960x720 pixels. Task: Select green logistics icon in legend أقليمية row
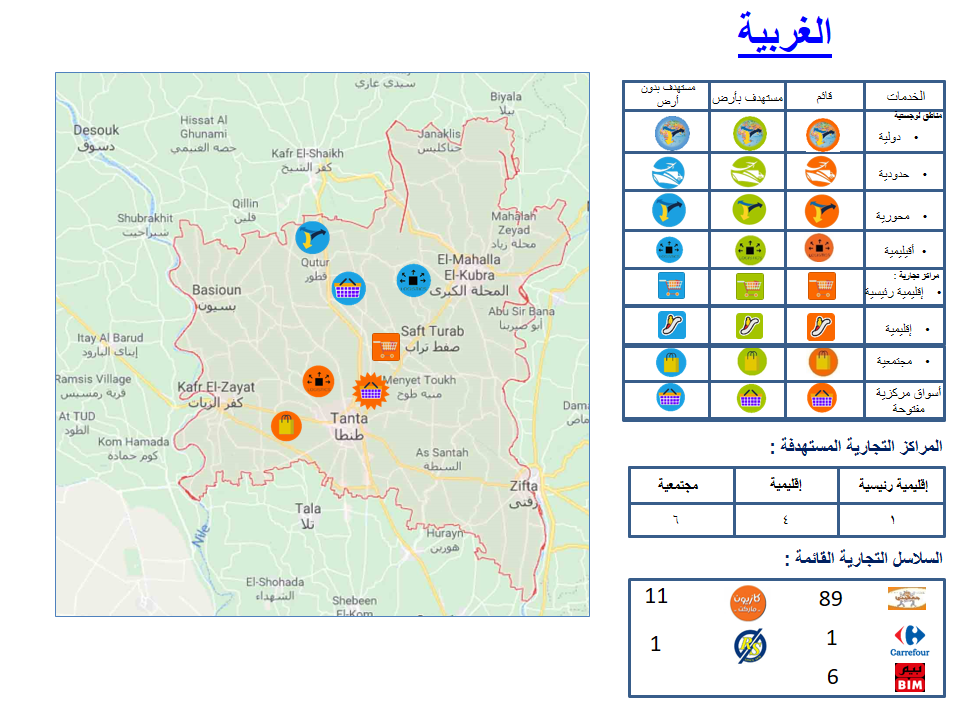[x=749, y=250]
